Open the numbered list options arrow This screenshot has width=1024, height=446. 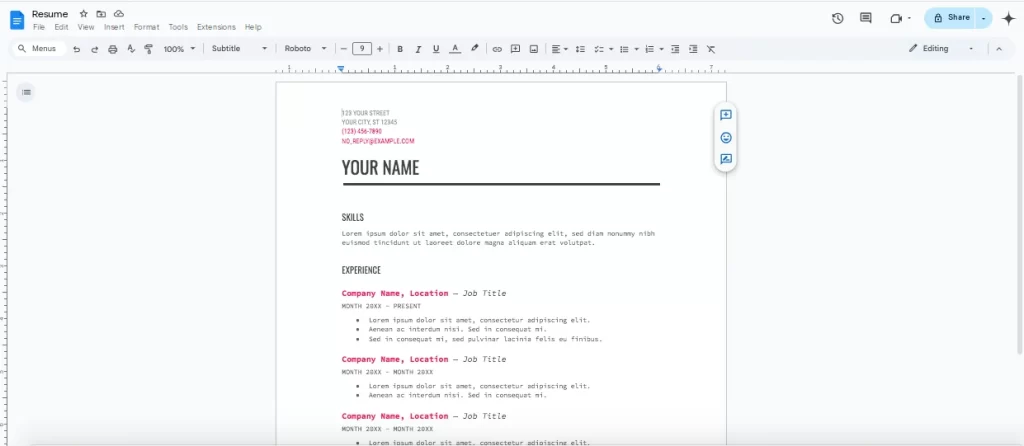tap(662, 49)
